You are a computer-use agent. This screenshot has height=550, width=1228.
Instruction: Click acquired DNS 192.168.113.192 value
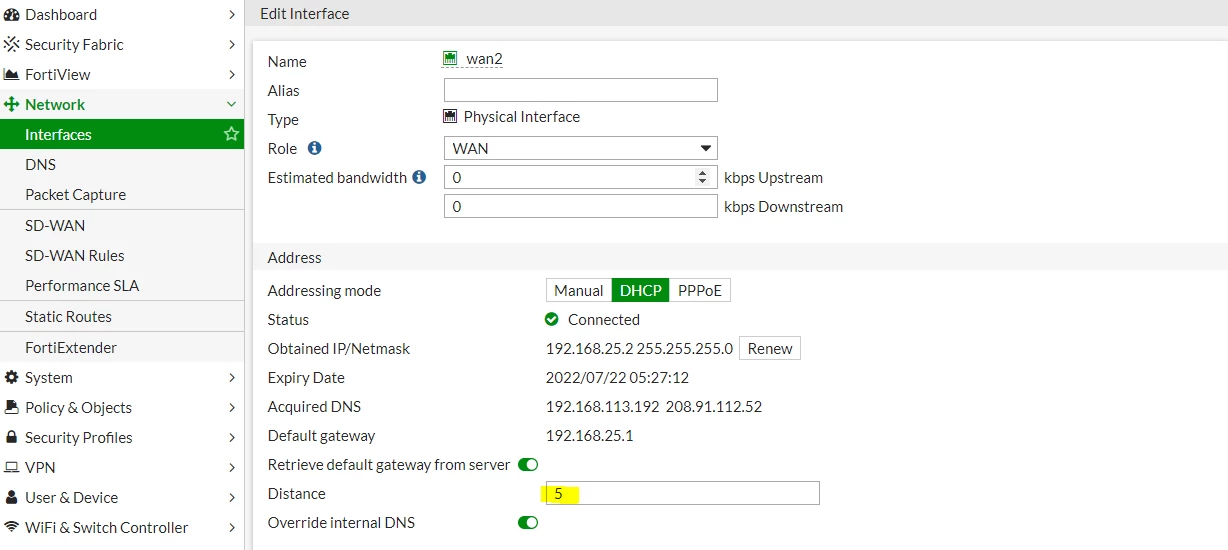[x=601, y=407]
